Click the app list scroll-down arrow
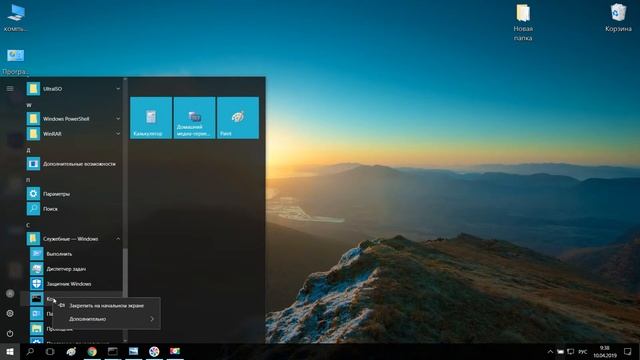The height and width of the screenshot is (360, 640). 125,340
